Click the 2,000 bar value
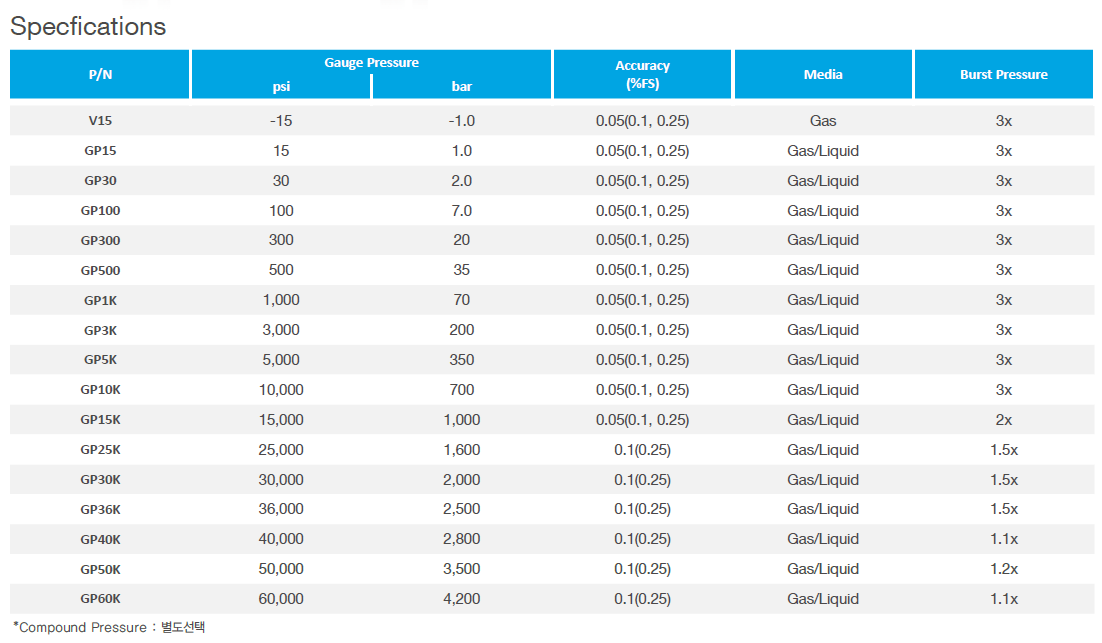1102x643 pixels. point(462,480)
